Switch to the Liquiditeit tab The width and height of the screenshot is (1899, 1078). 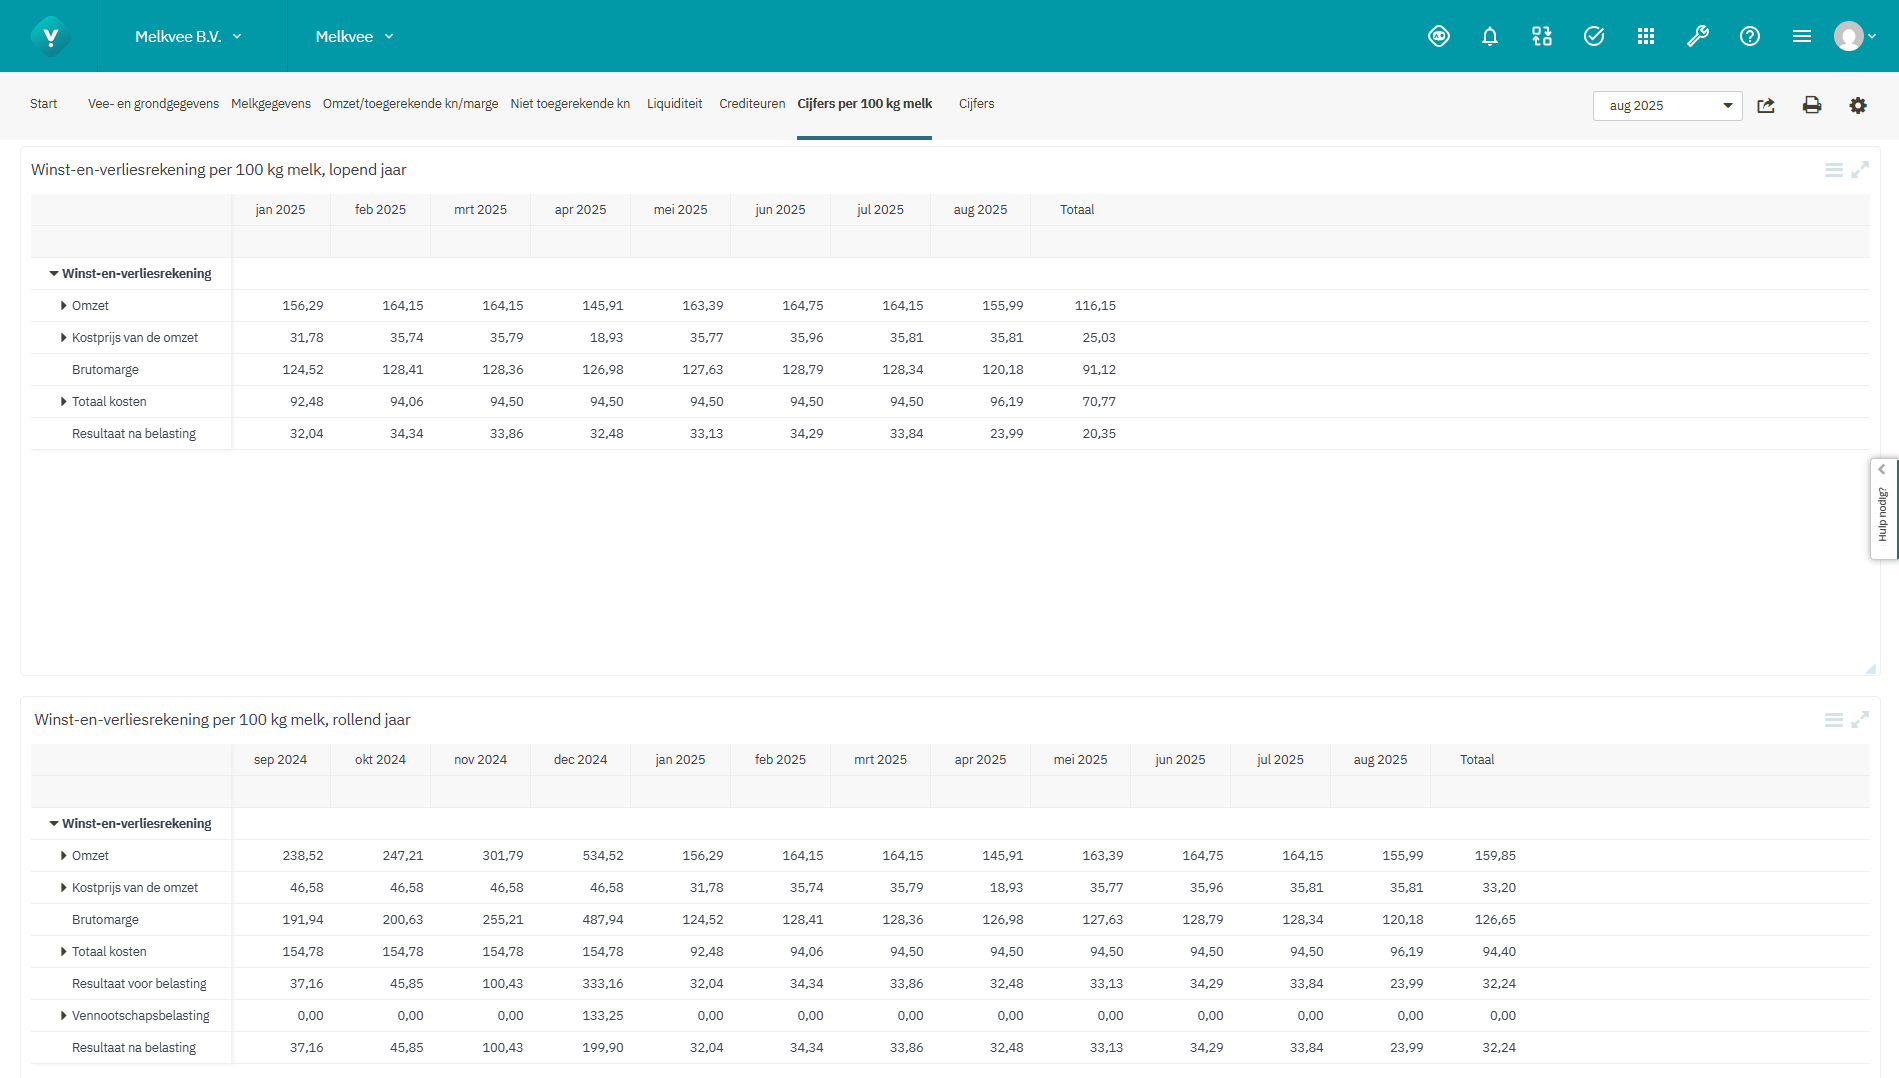[674, 104]
